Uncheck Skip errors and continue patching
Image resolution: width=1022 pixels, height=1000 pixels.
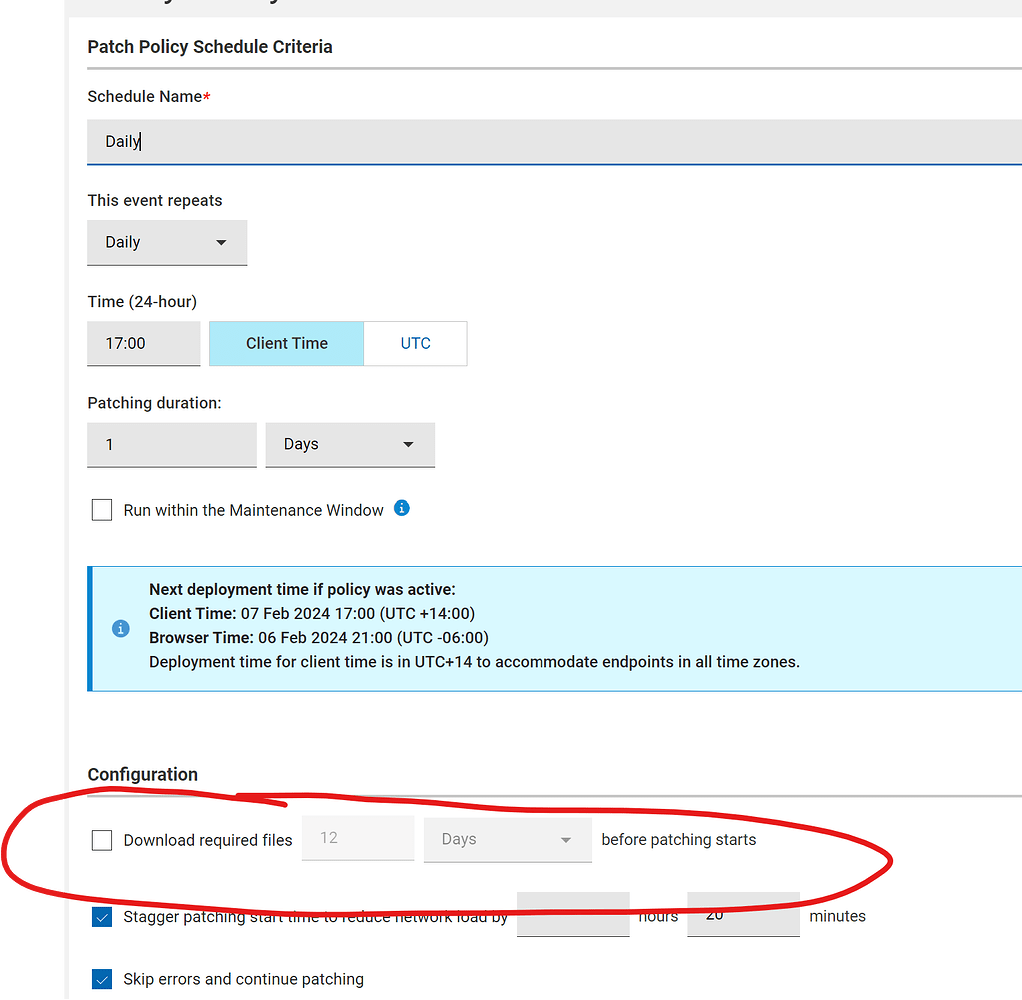(102, 979)
